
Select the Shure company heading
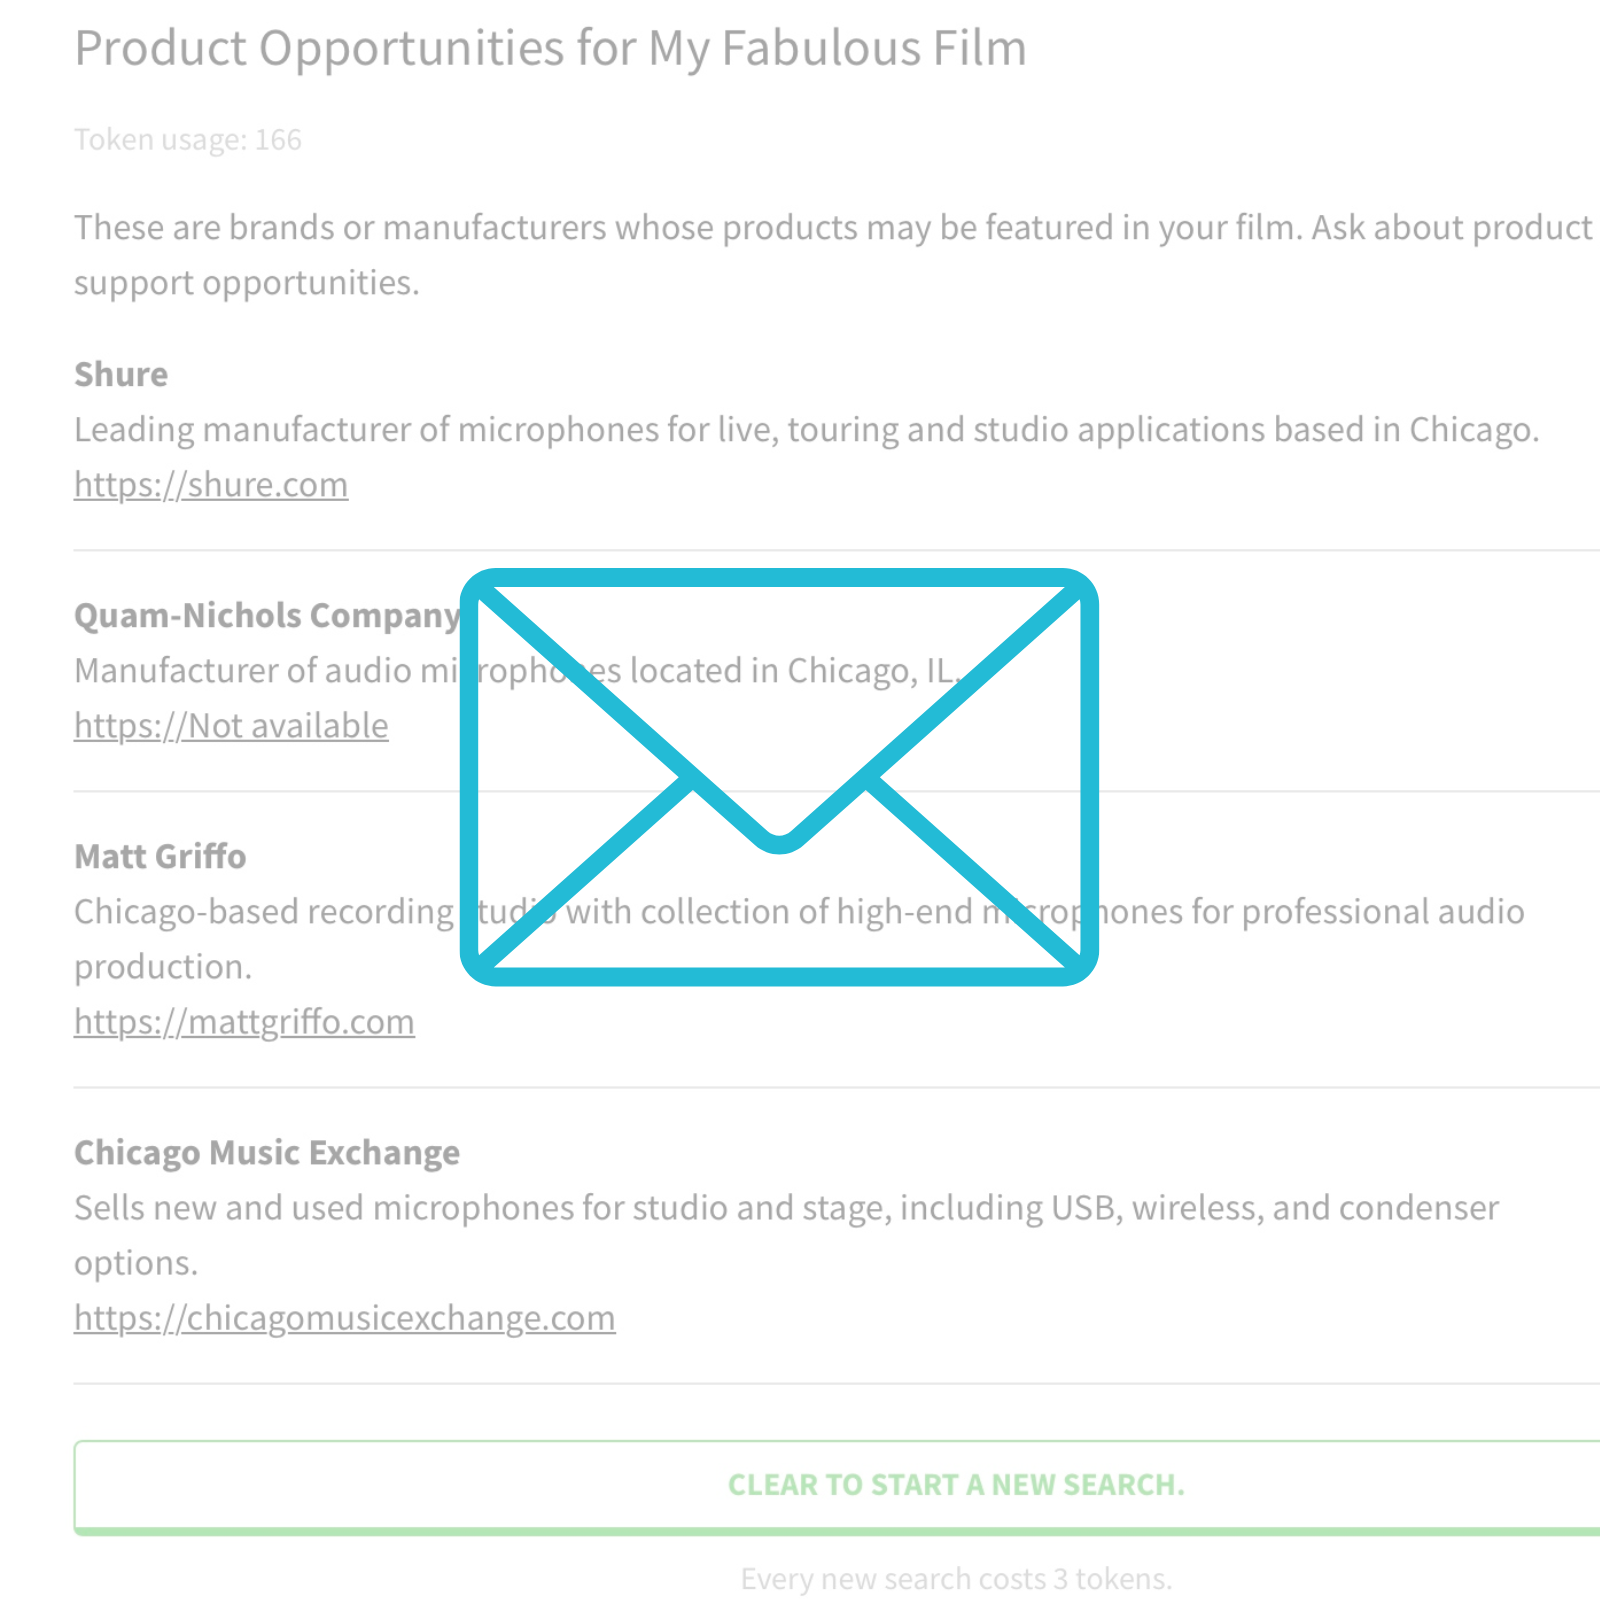click(120, 374)
